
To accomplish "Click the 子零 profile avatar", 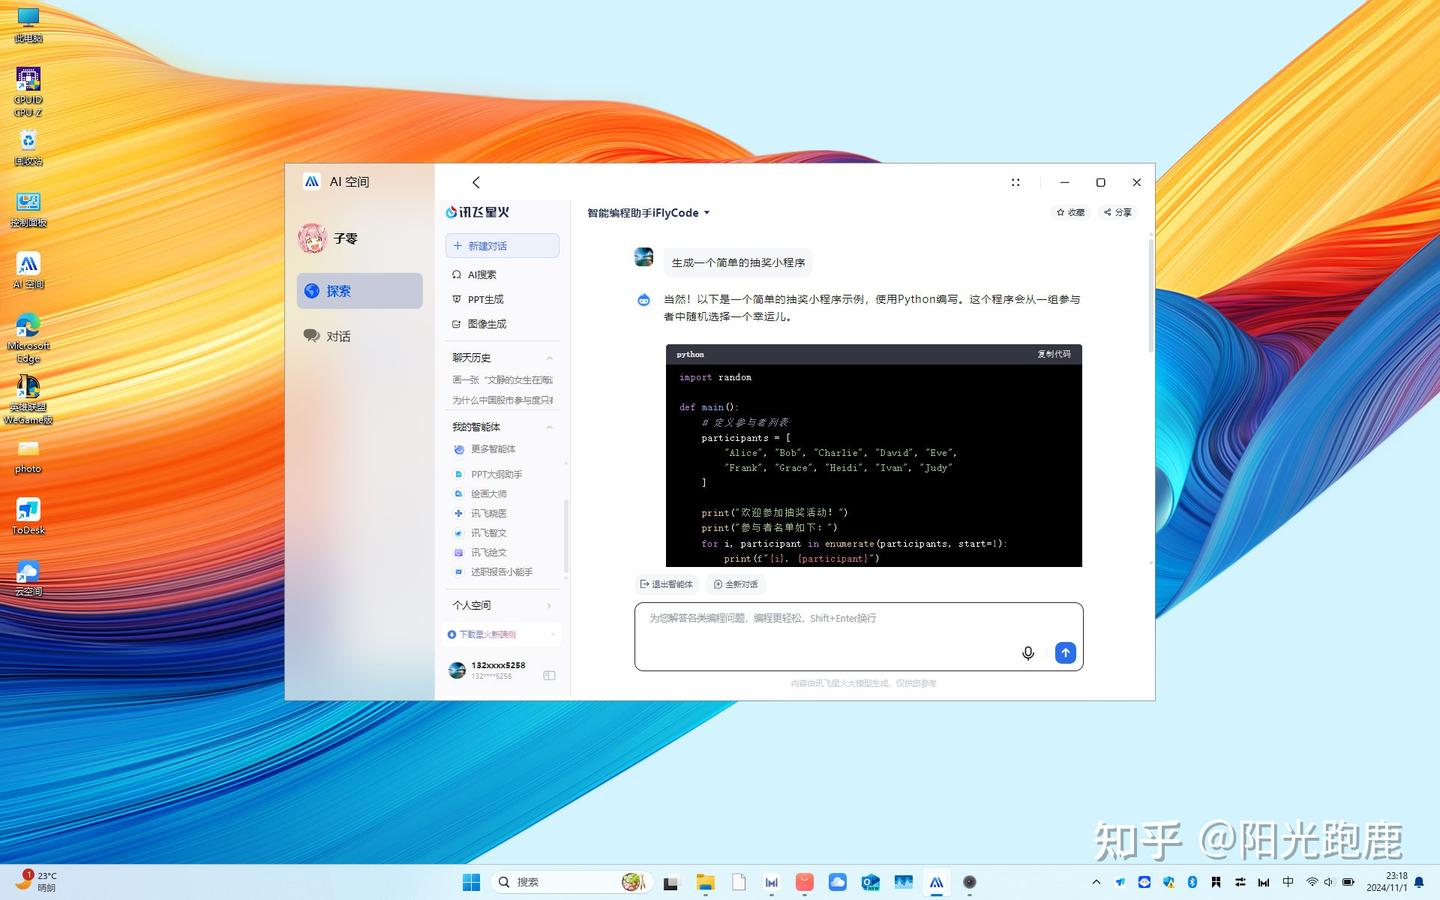I will pyautogui.click(x=312, y=238).
